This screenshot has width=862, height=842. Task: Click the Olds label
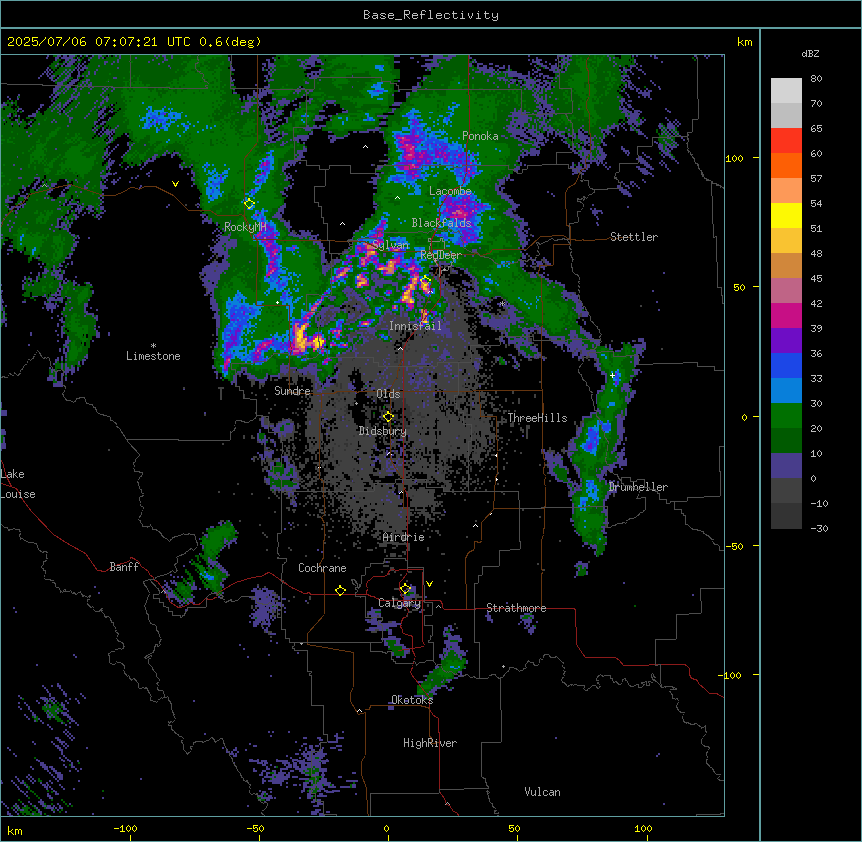[388, 394]
